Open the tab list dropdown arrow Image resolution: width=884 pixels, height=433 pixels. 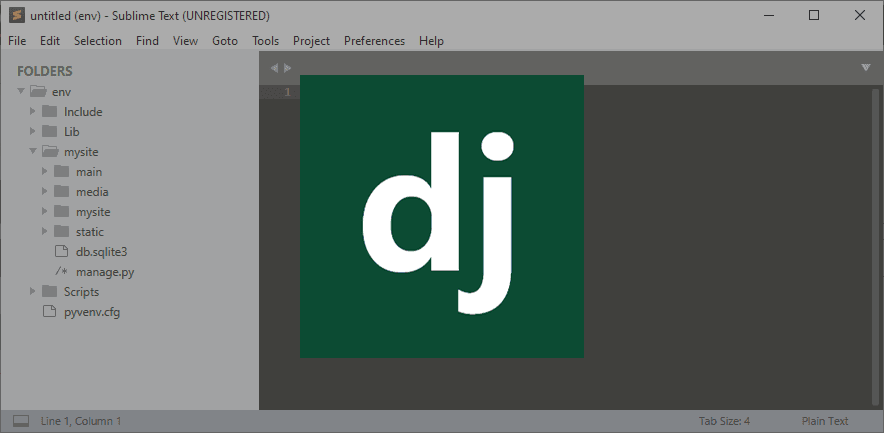coord(866,68)
